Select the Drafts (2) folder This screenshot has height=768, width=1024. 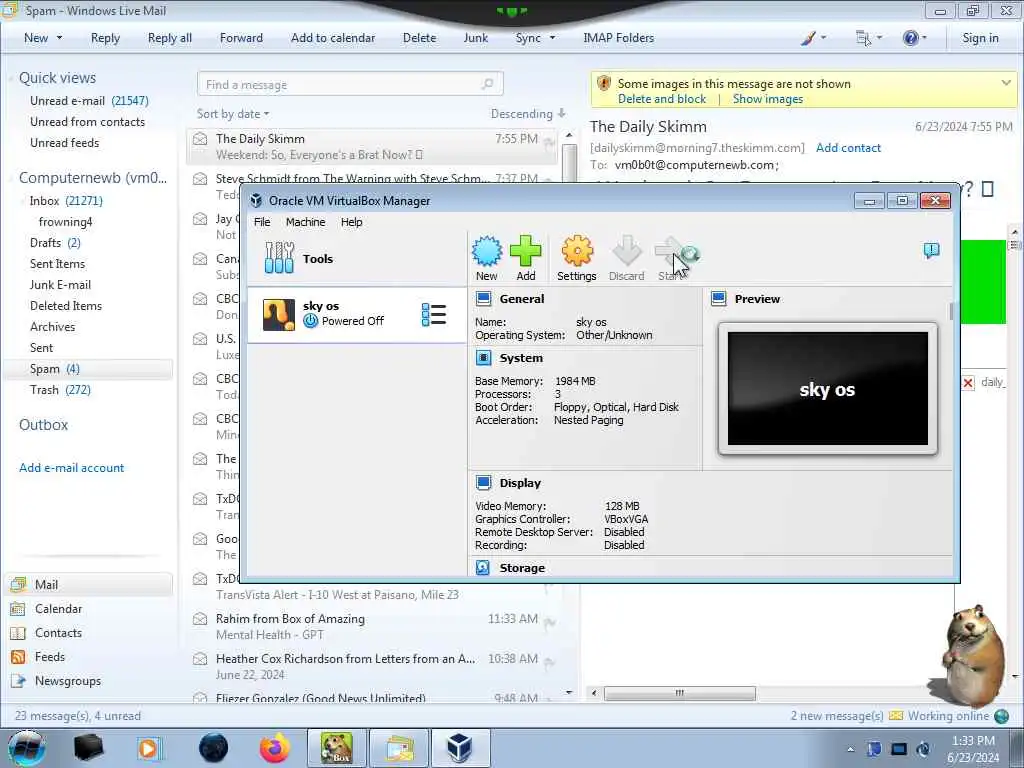point(55,243)
